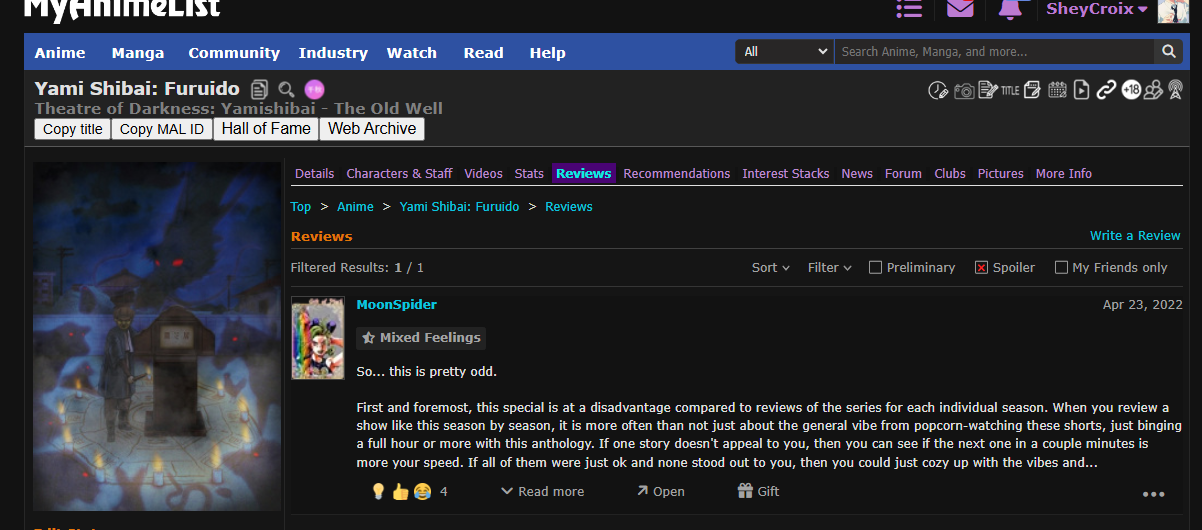Click the review reaction emoji icons
Screen dimensions: 1202x530
pyautogui.click(x=400, y=492)
